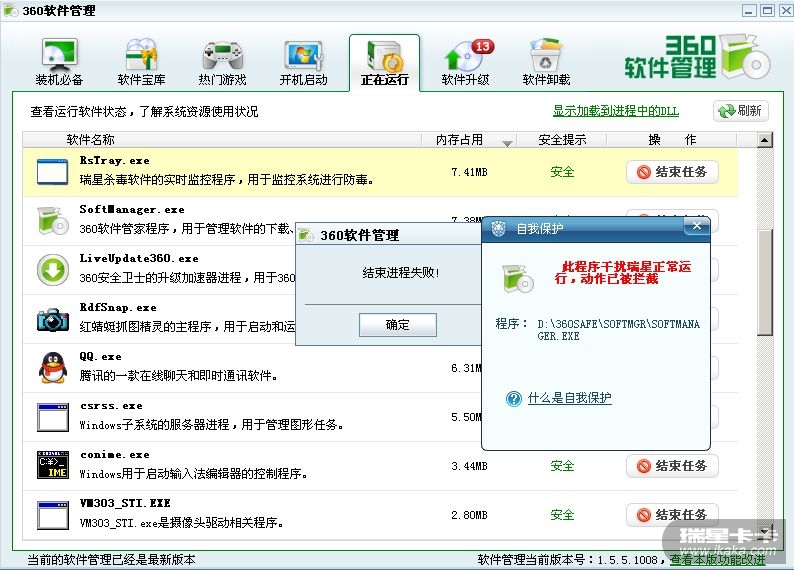Switch to 软件卸载 tab
The width and height of the screenshot is (794, 570).
tap(546, 62)
